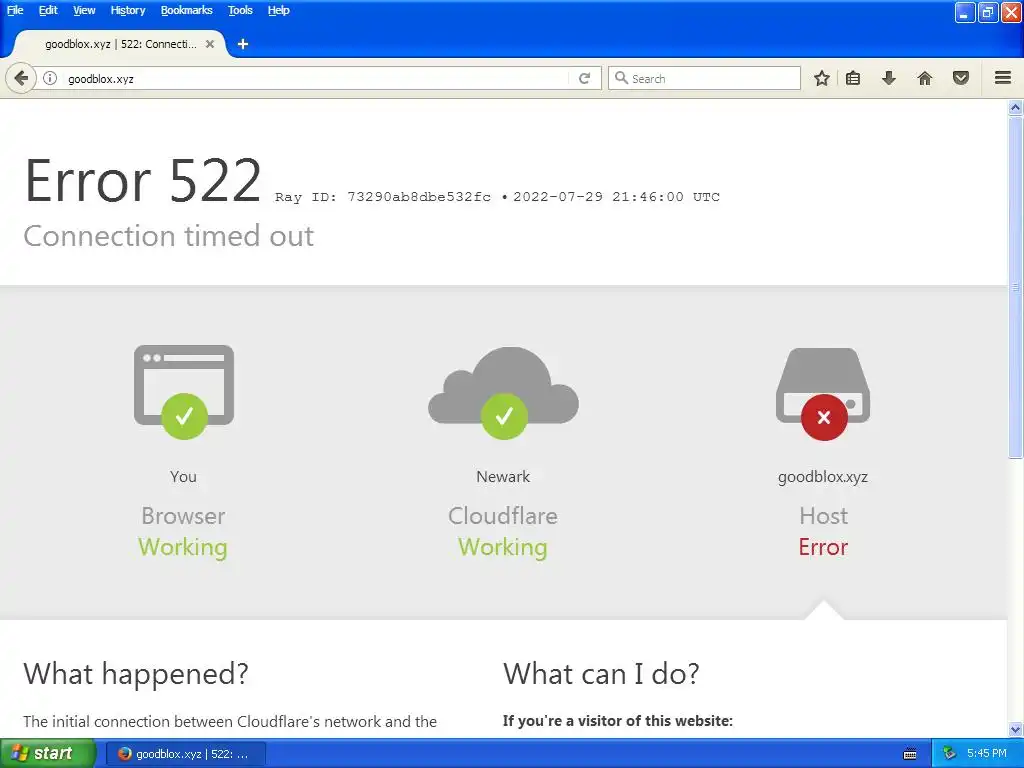Minimize the Firefox window
The image size is (1024, 768).
click(965, 12)
